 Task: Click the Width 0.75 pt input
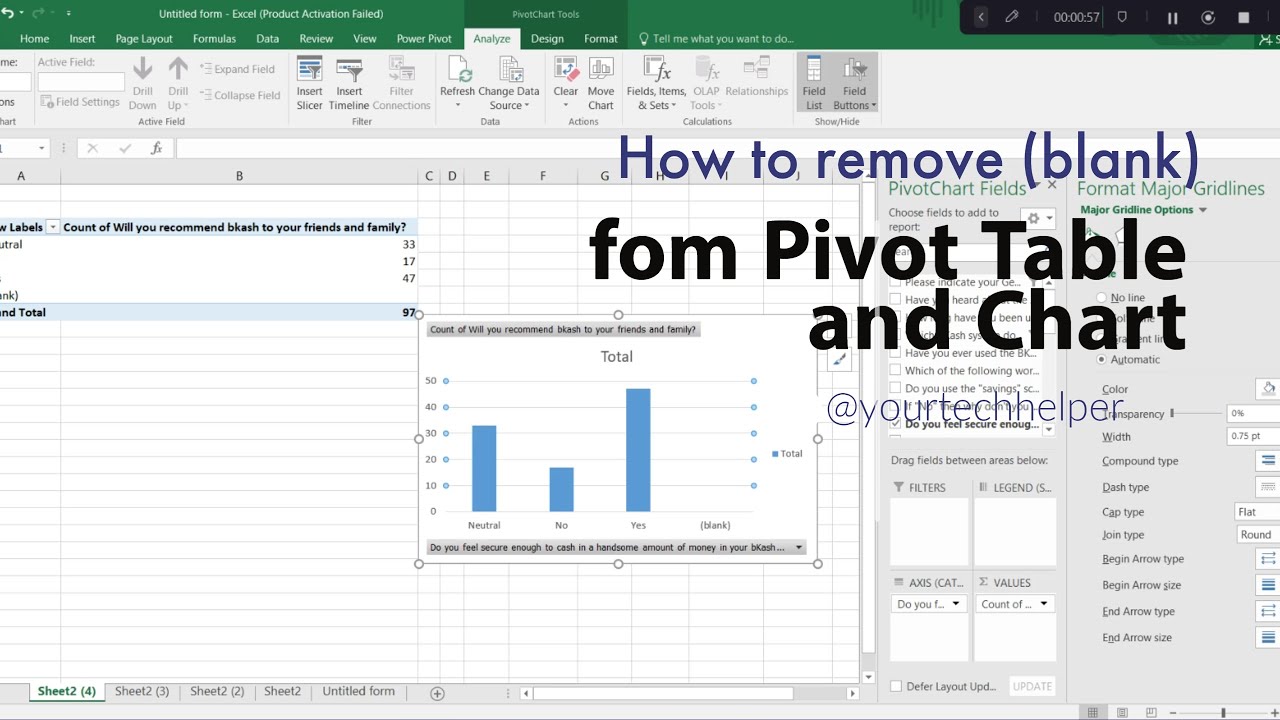(1254, 436)
